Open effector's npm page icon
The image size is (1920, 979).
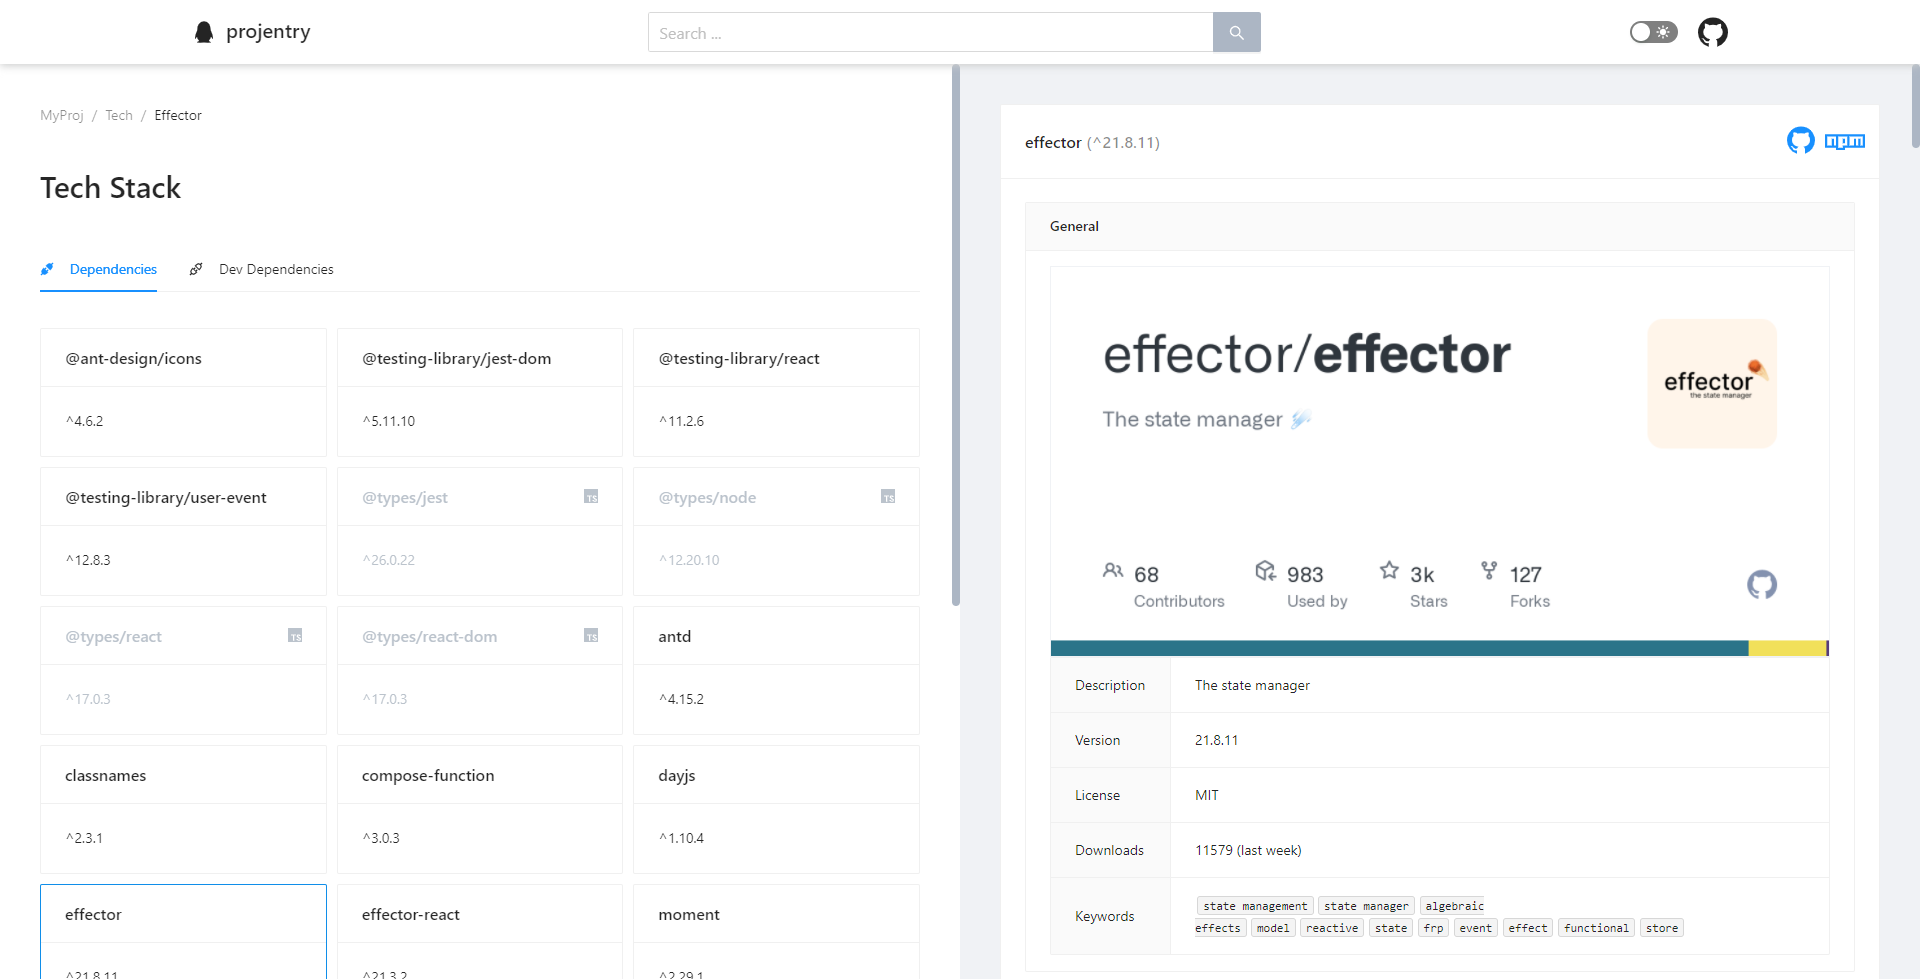click(x=1845, y=141)
